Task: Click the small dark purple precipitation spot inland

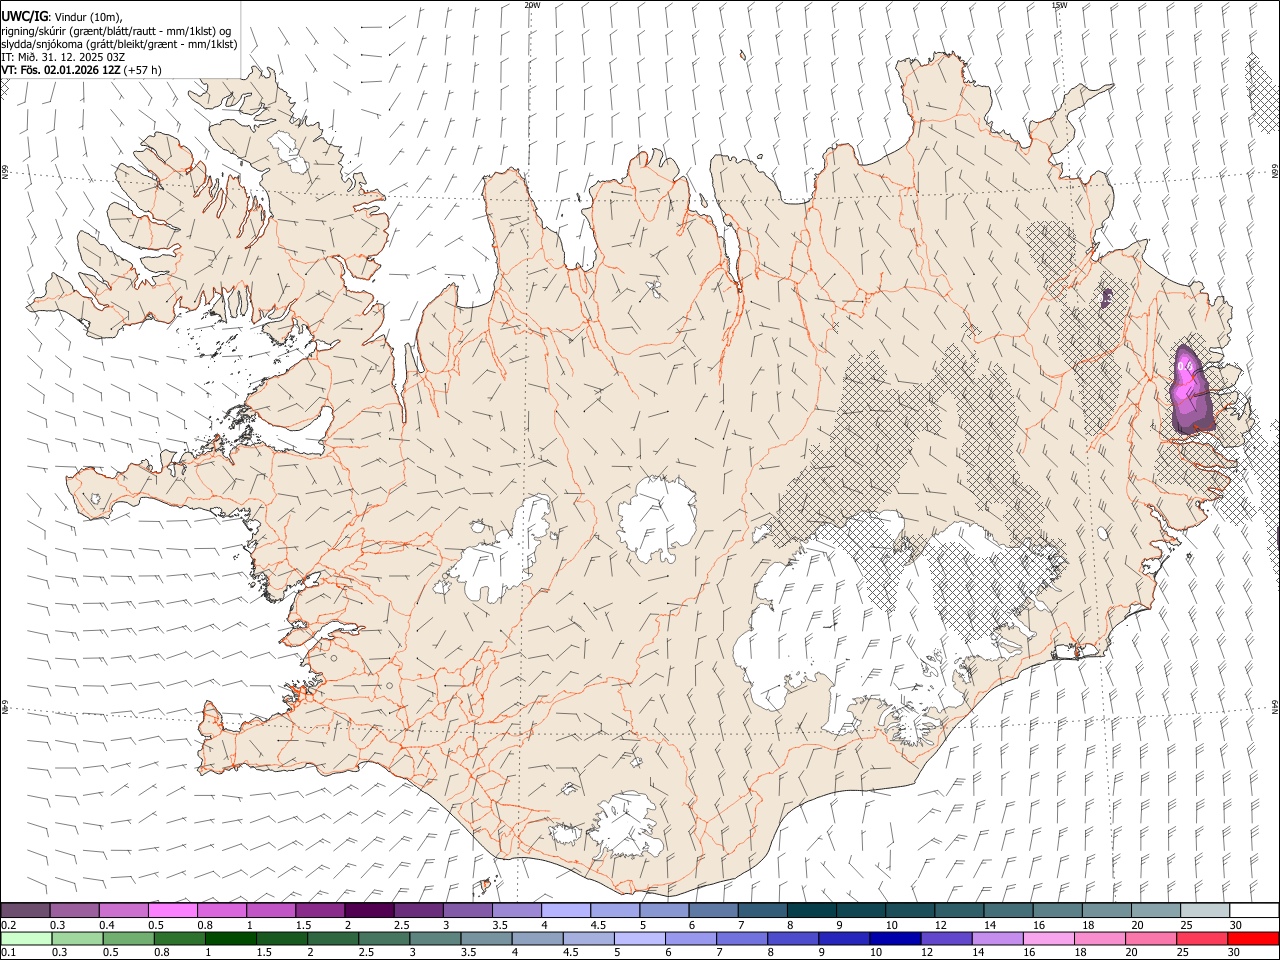Action: pos(1106,297)
